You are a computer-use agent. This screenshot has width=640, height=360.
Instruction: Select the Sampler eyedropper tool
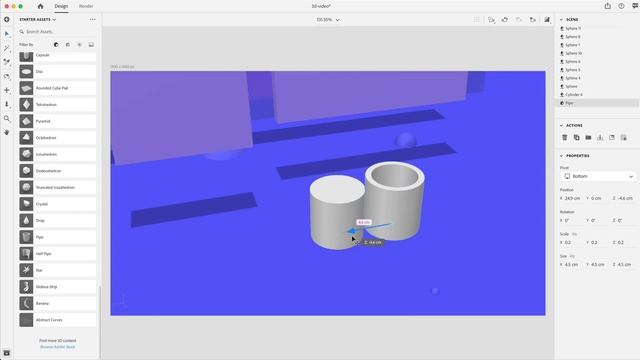point(7,62)
